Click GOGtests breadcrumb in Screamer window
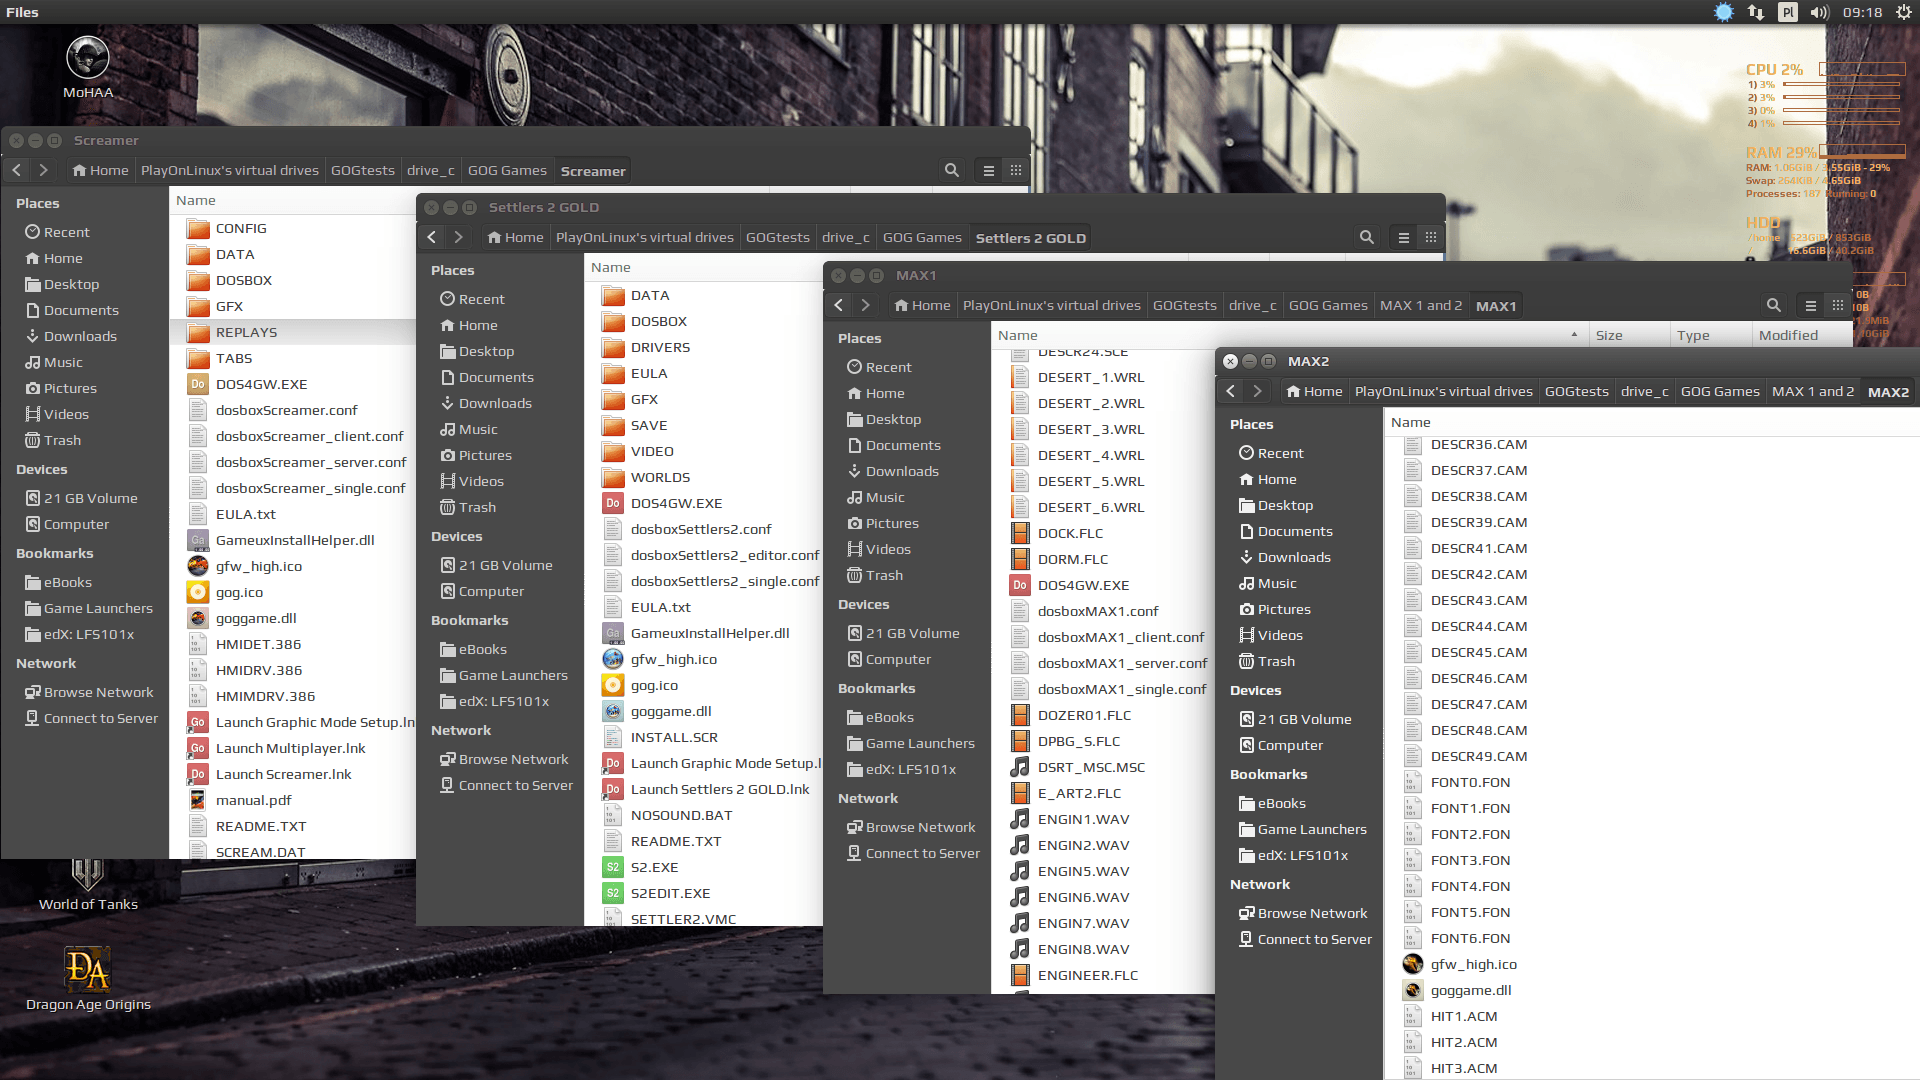 click(363, 170)
